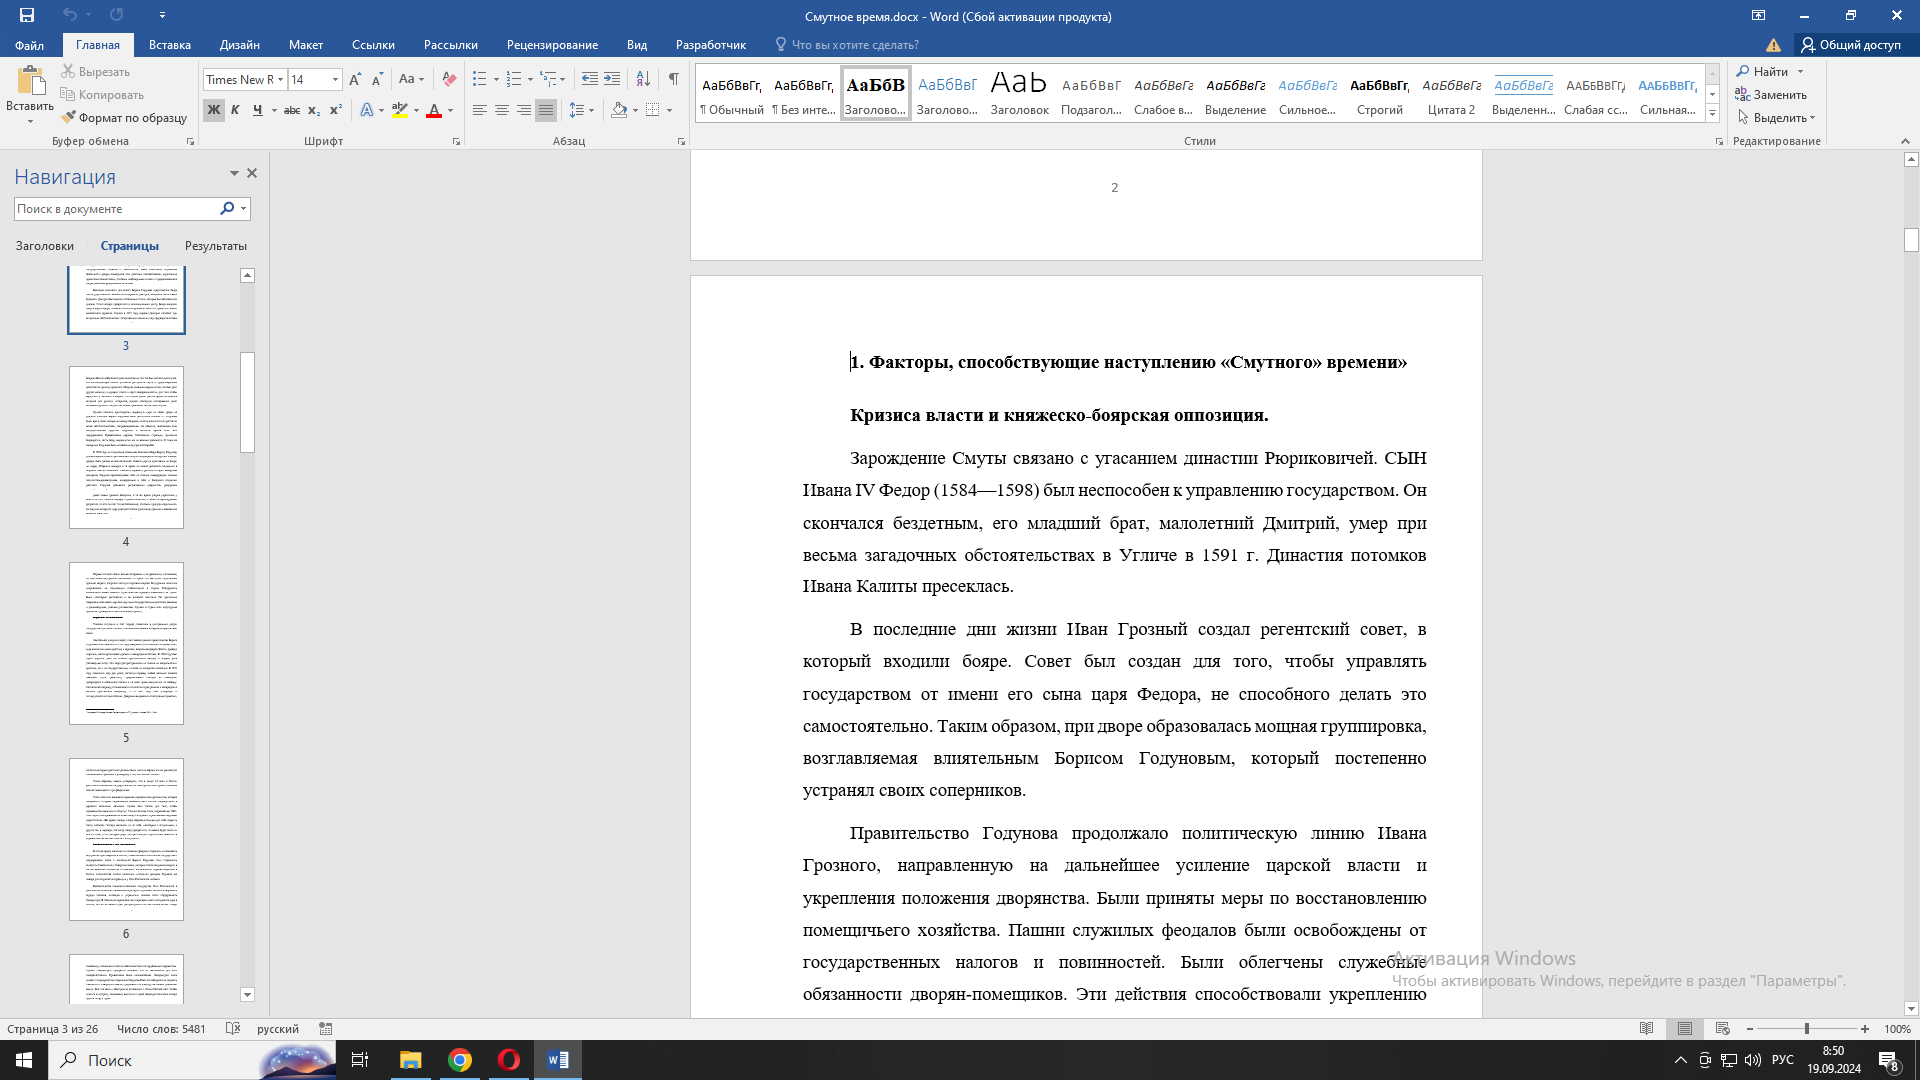Apply subscript to selected text
The width and height of the screenshot is (1920, 1080).
[x=313, y=110]
